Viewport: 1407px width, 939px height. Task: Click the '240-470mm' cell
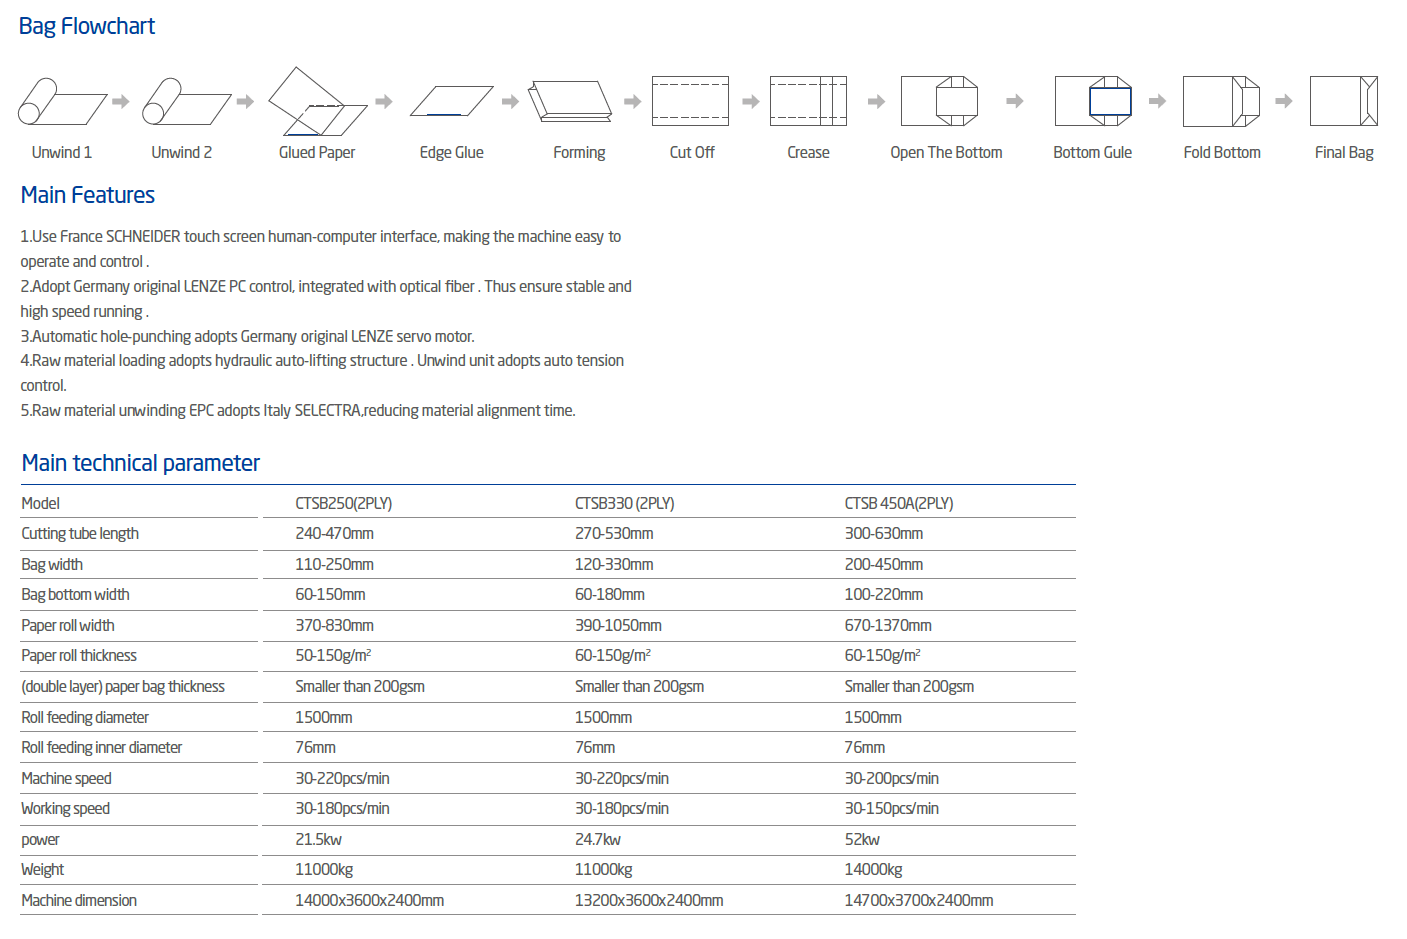point(334,534)
